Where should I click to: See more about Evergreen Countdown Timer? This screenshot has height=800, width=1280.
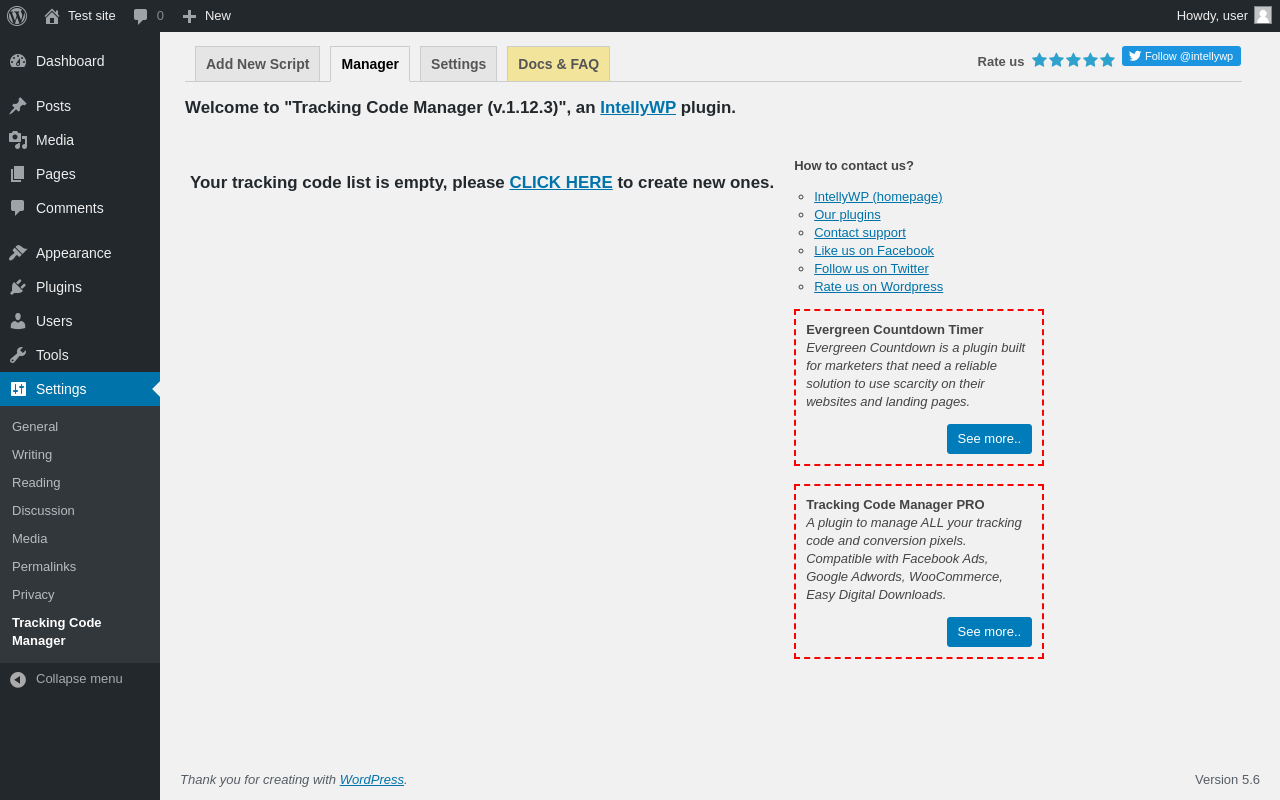tap(989, 439)
